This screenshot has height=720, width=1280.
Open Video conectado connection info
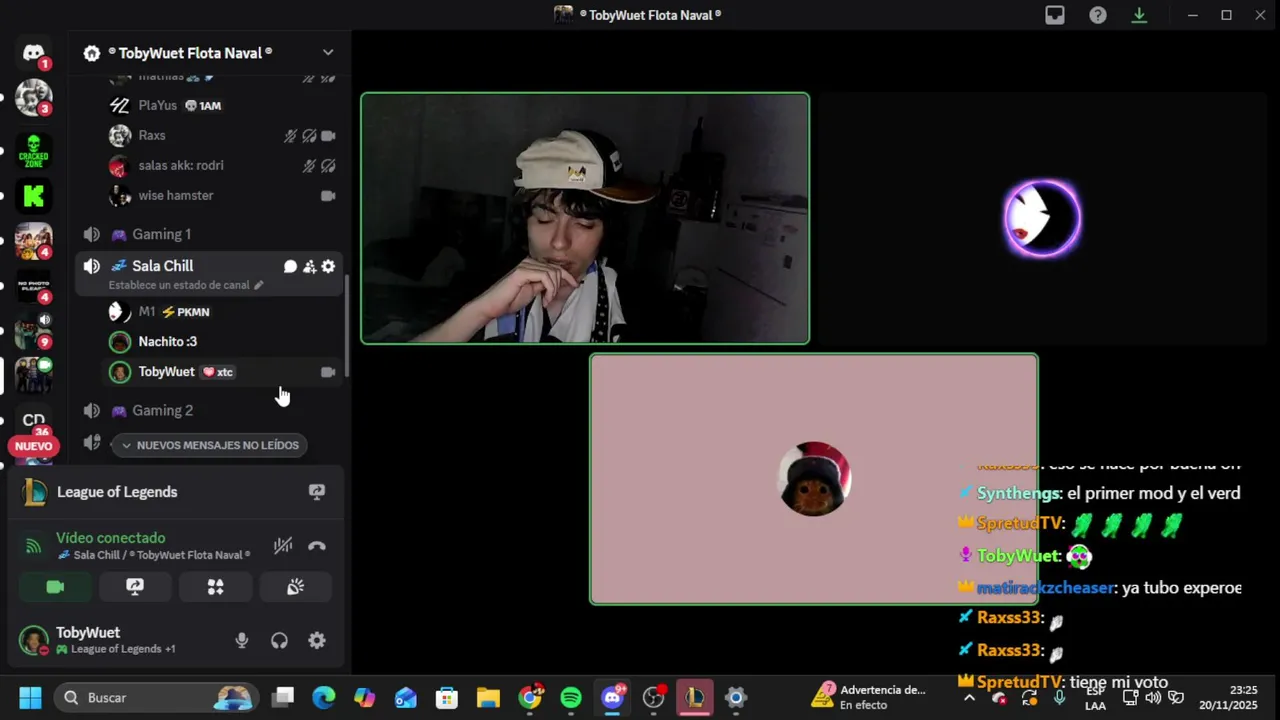(x=110, y=538)
